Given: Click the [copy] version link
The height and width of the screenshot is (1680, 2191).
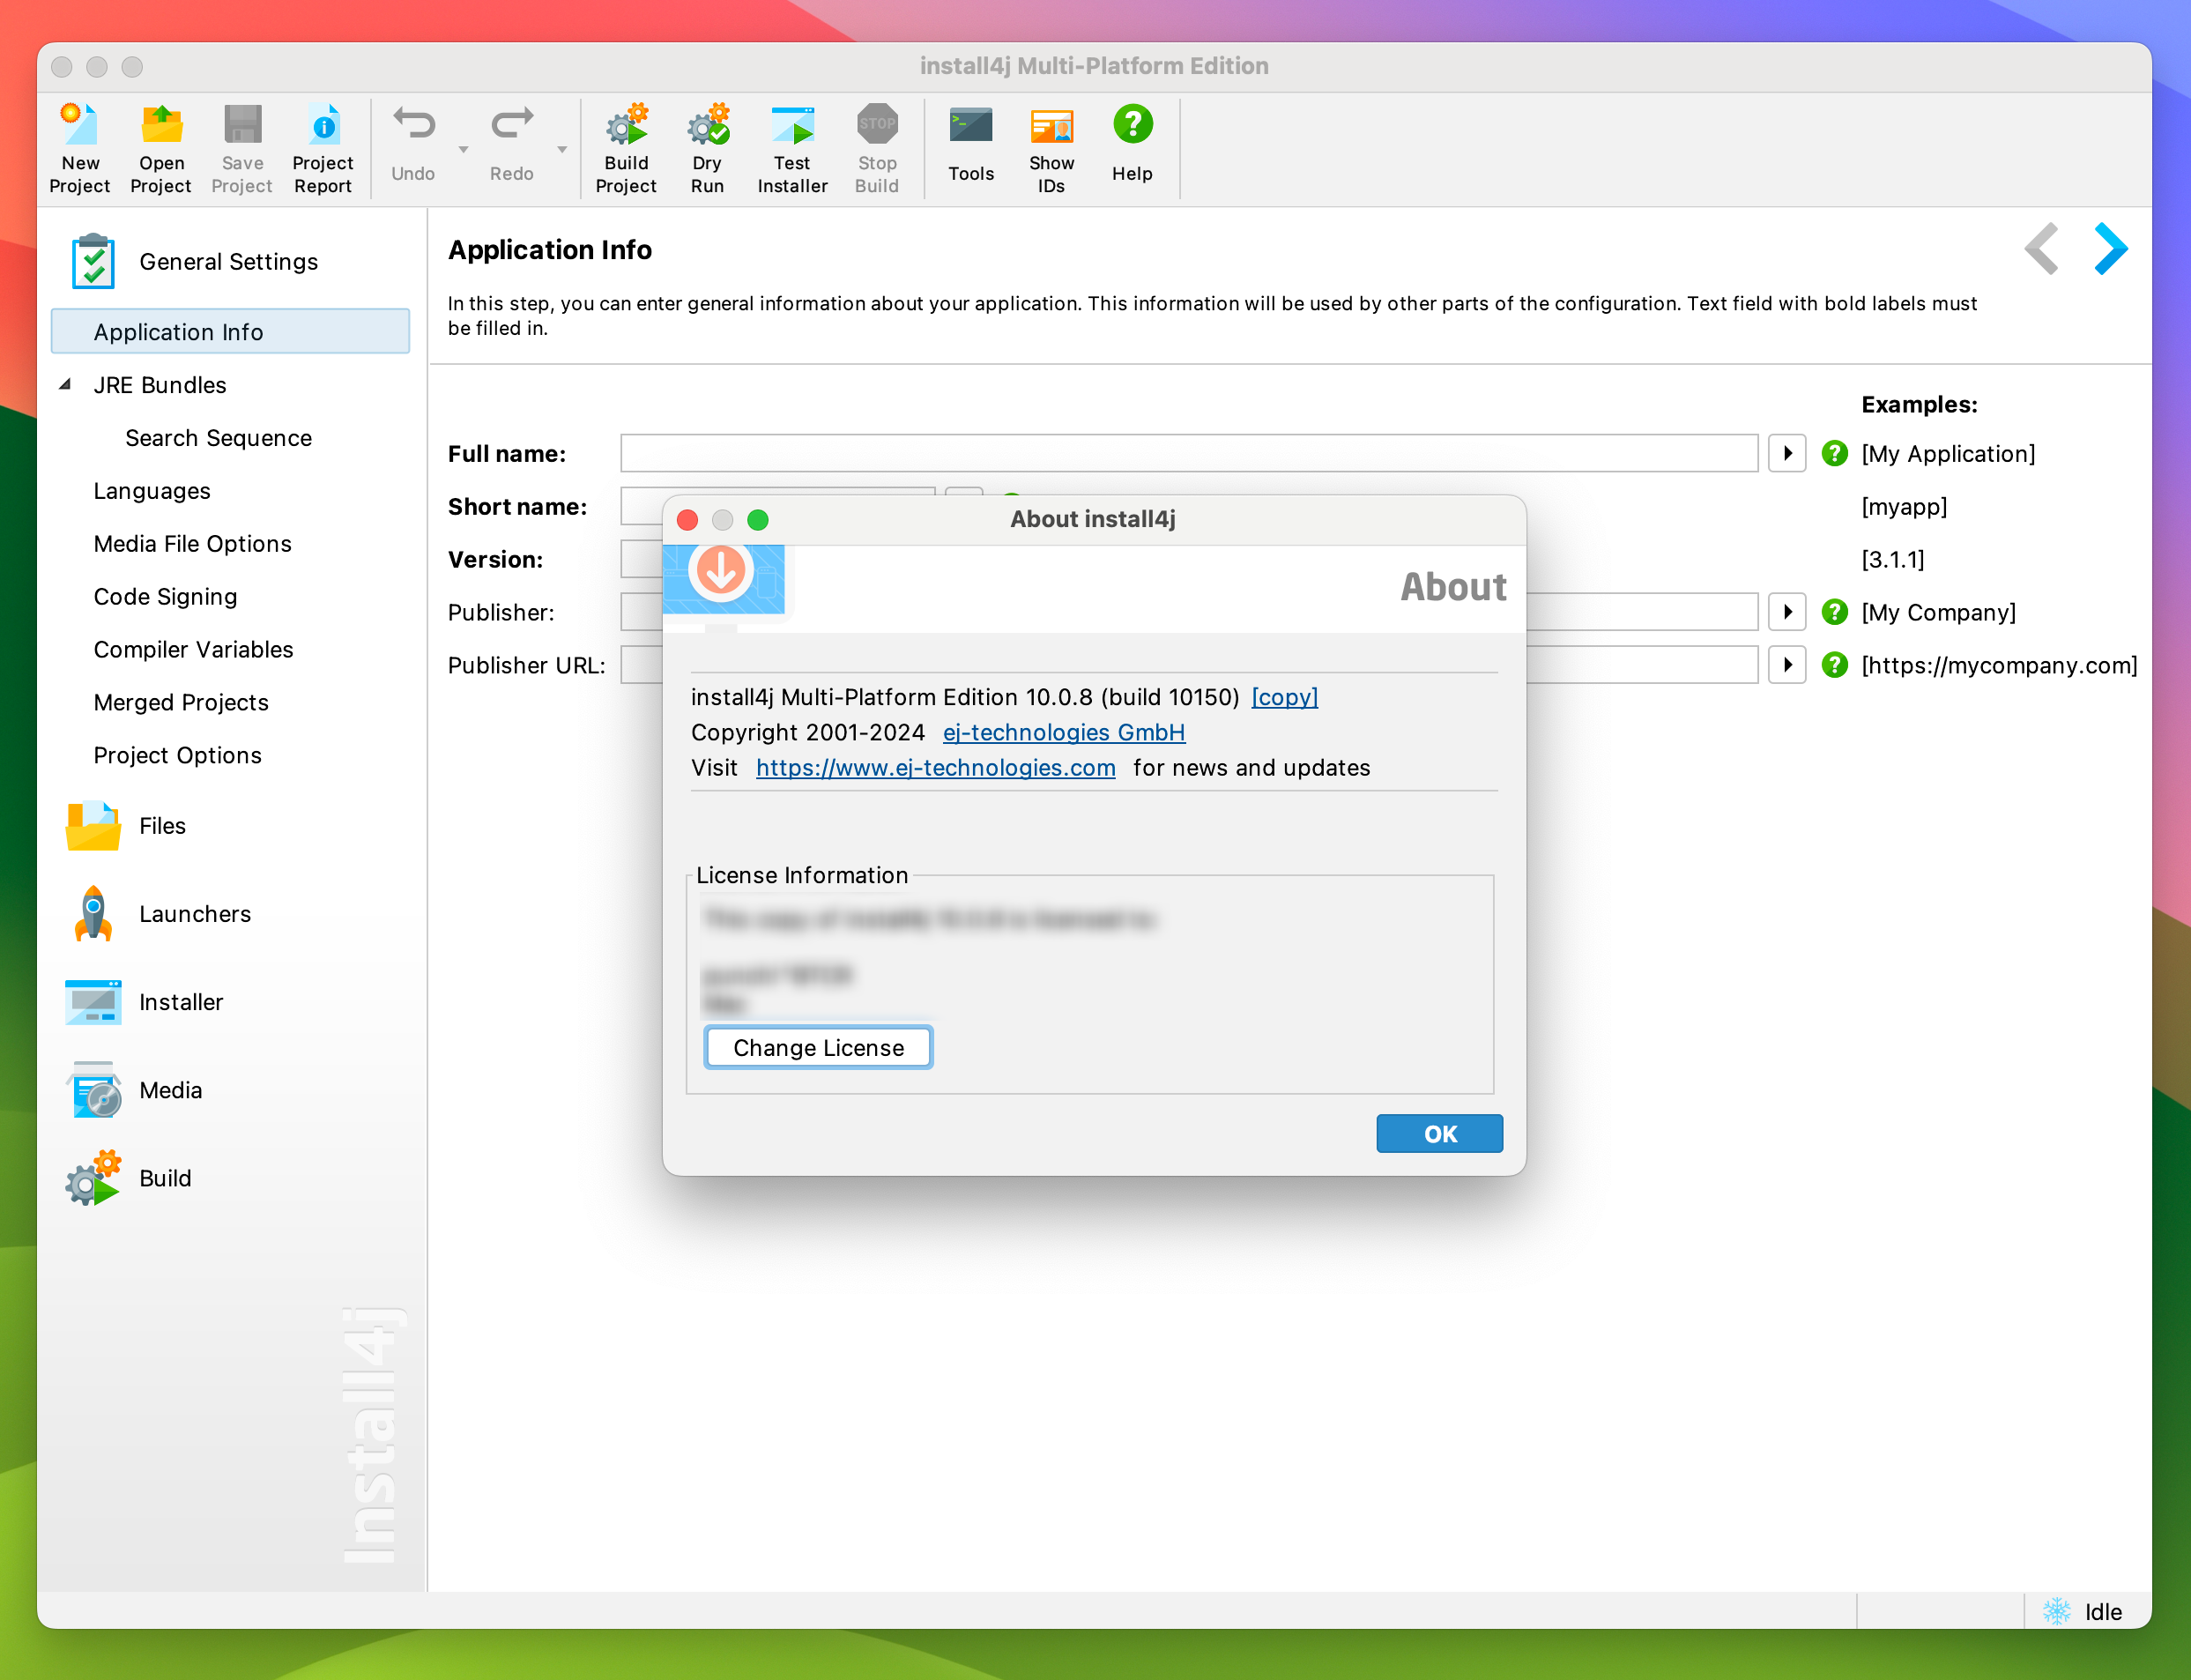Looking at the screenshot, I should 1284,697.
